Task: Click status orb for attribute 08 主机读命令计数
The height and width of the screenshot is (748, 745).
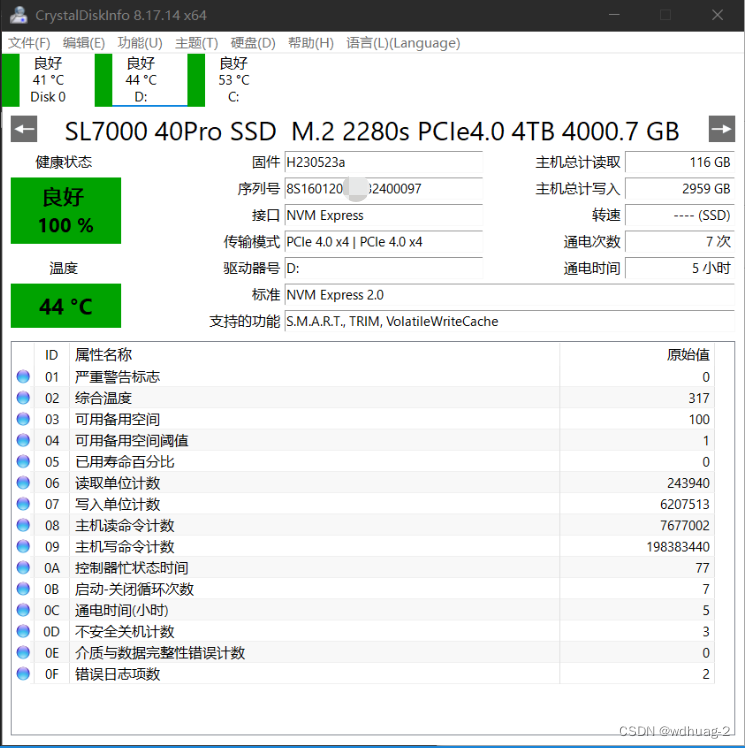Action: (x=23, y=525)
